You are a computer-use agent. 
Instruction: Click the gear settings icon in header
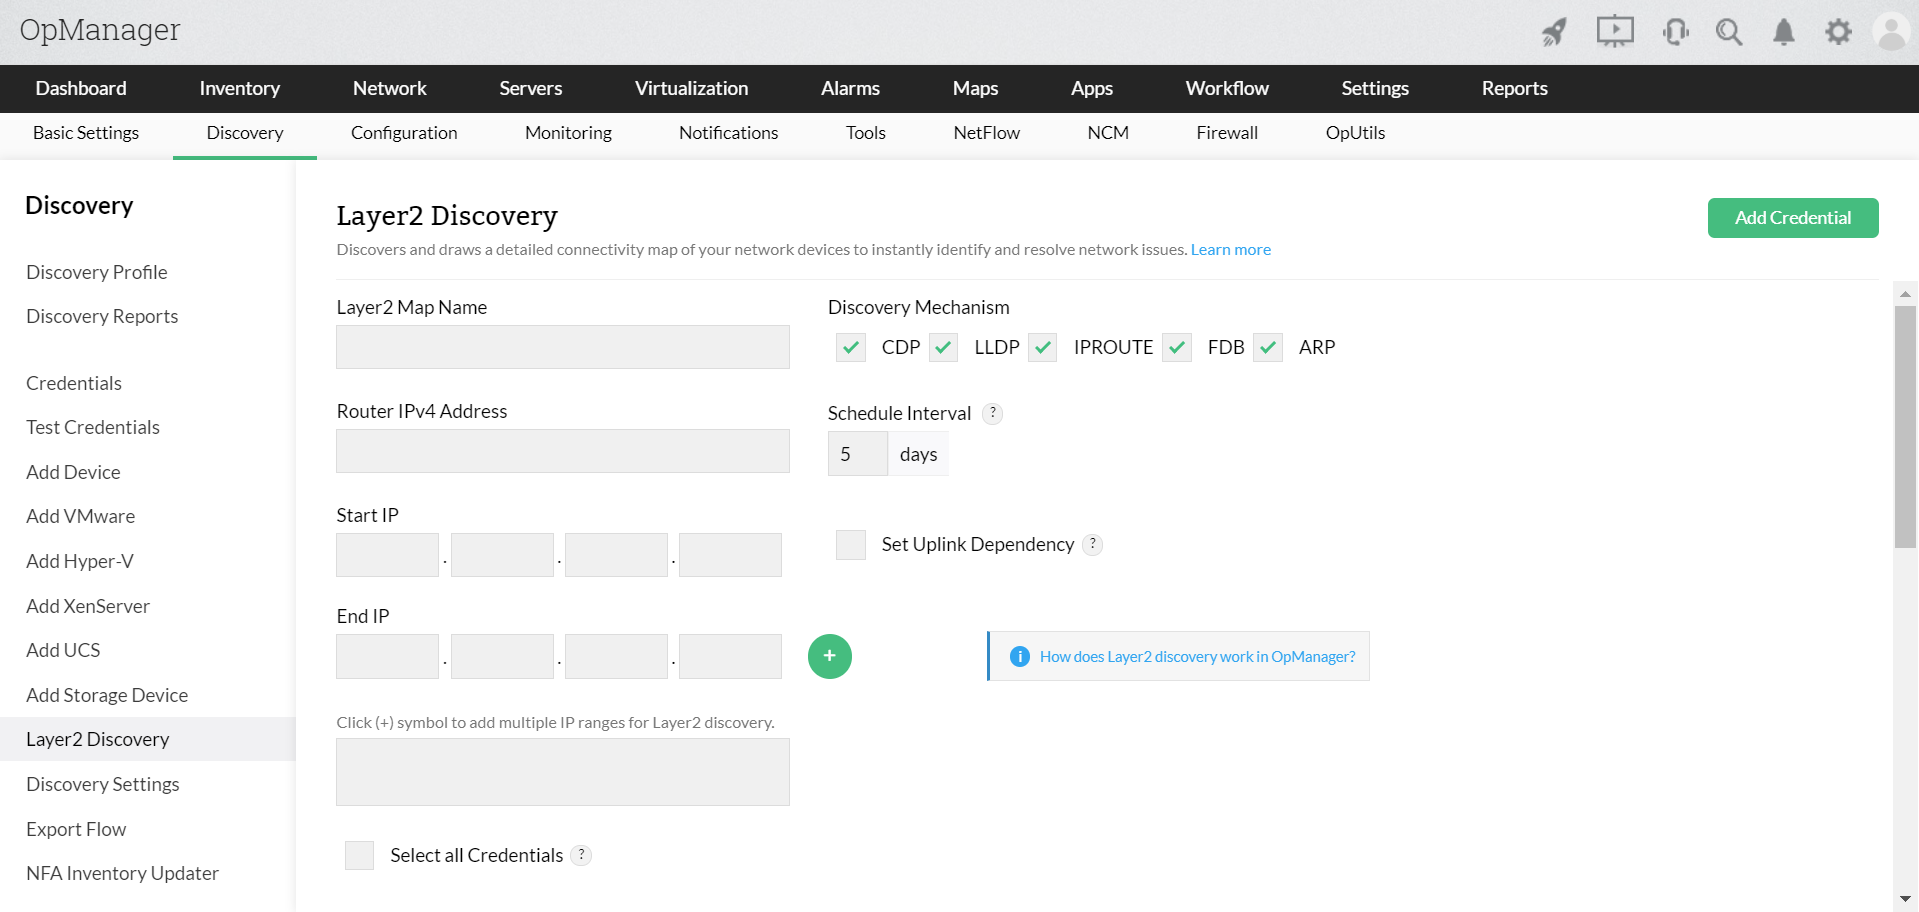[1838, 32]
